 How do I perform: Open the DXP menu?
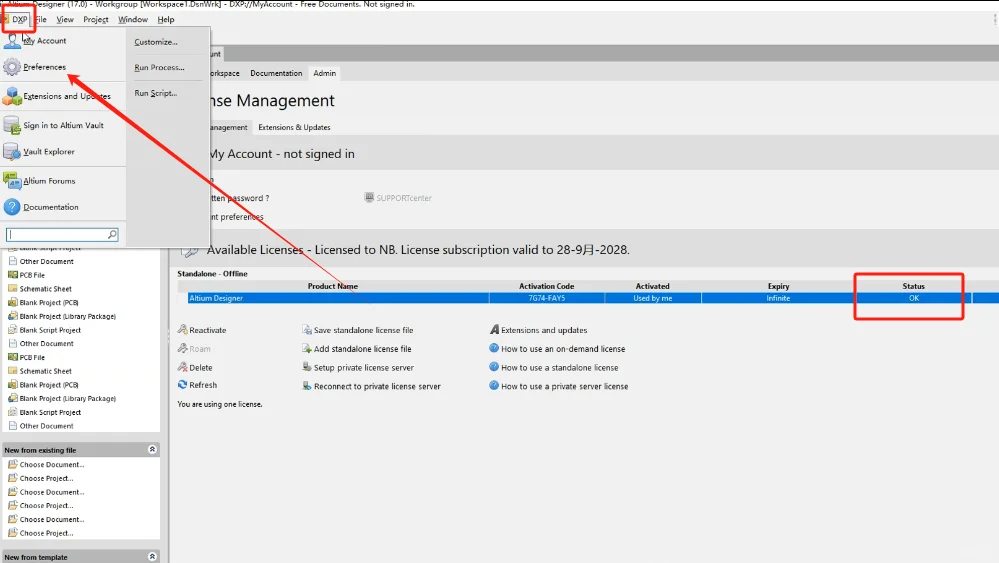[20, 20]
